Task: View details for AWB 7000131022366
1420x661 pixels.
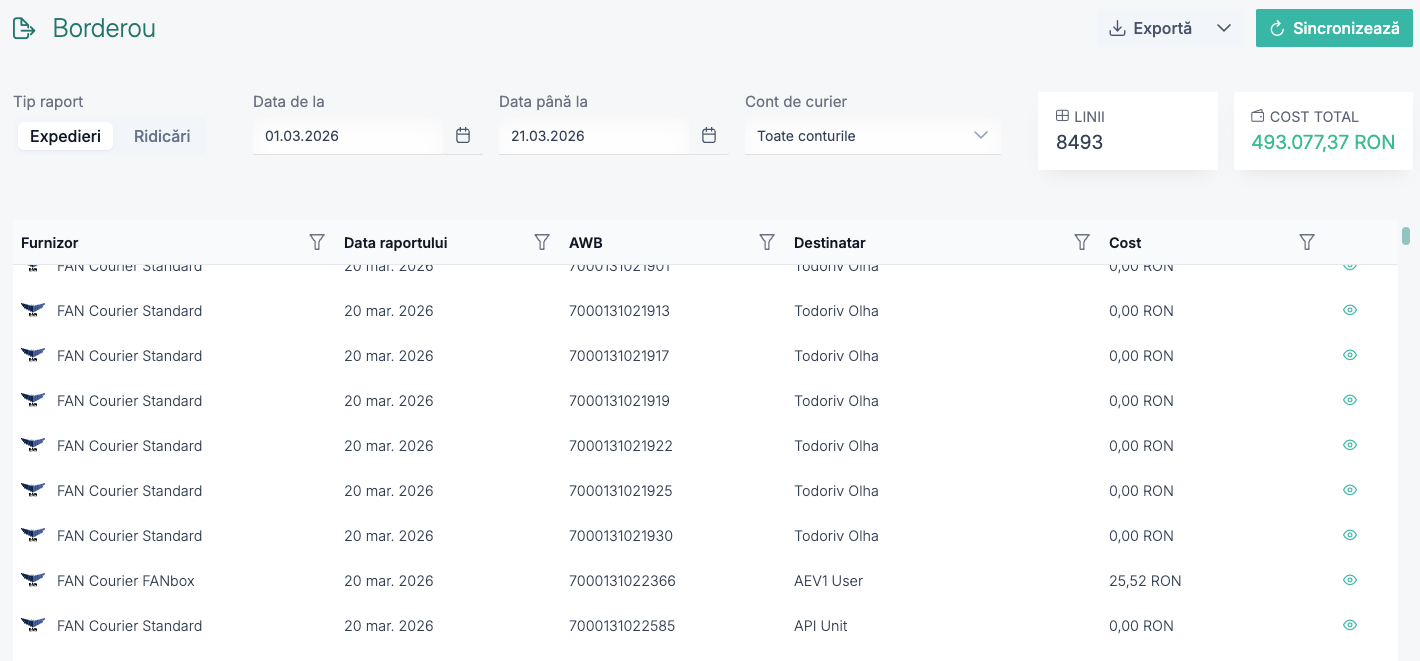Action: 1349,579
